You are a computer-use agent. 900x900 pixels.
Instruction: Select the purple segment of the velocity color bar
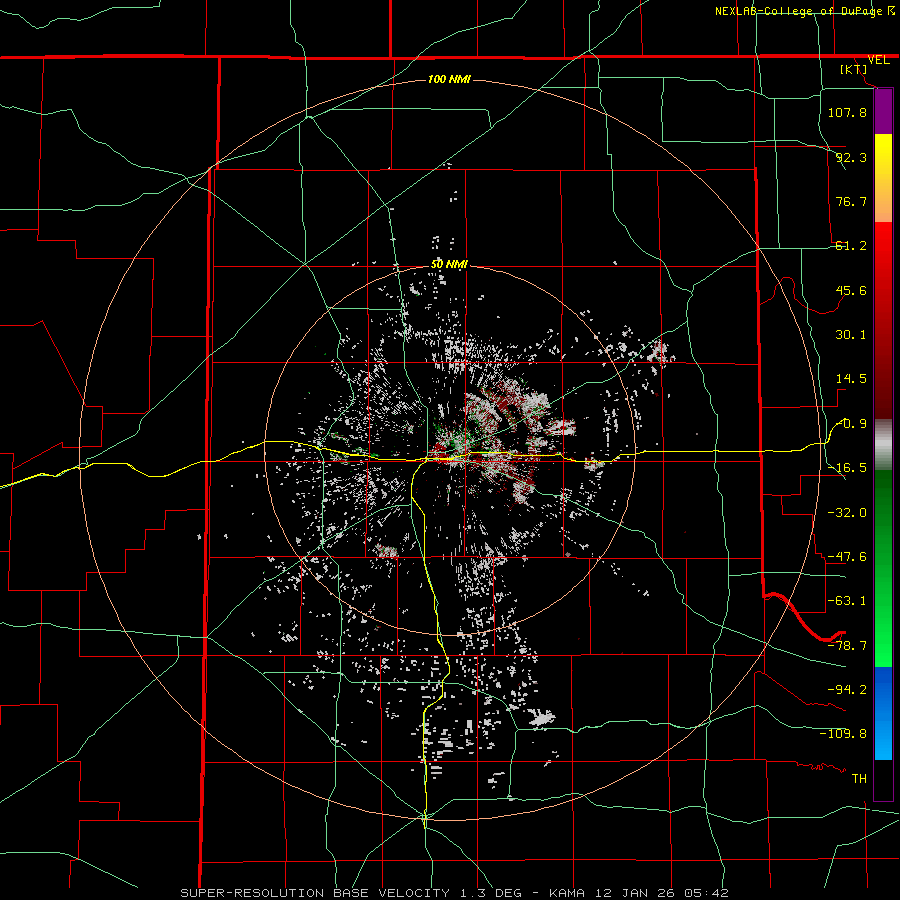click(x=883, y=111)
